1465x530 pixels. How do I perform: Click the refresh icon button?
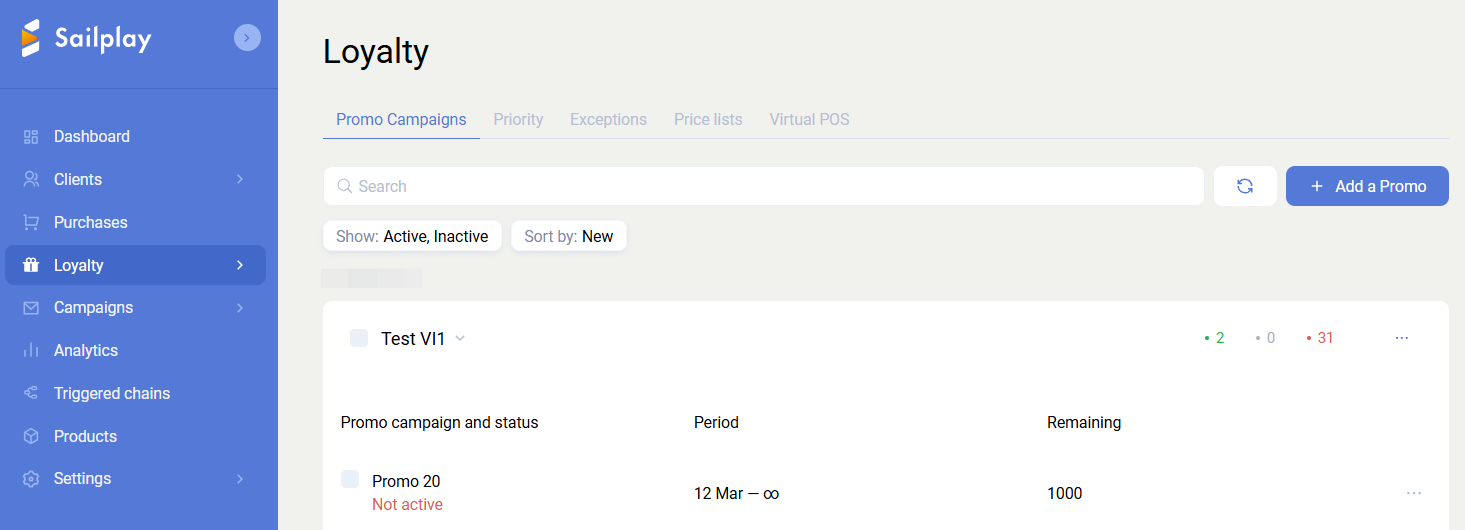pos(1245,186)
